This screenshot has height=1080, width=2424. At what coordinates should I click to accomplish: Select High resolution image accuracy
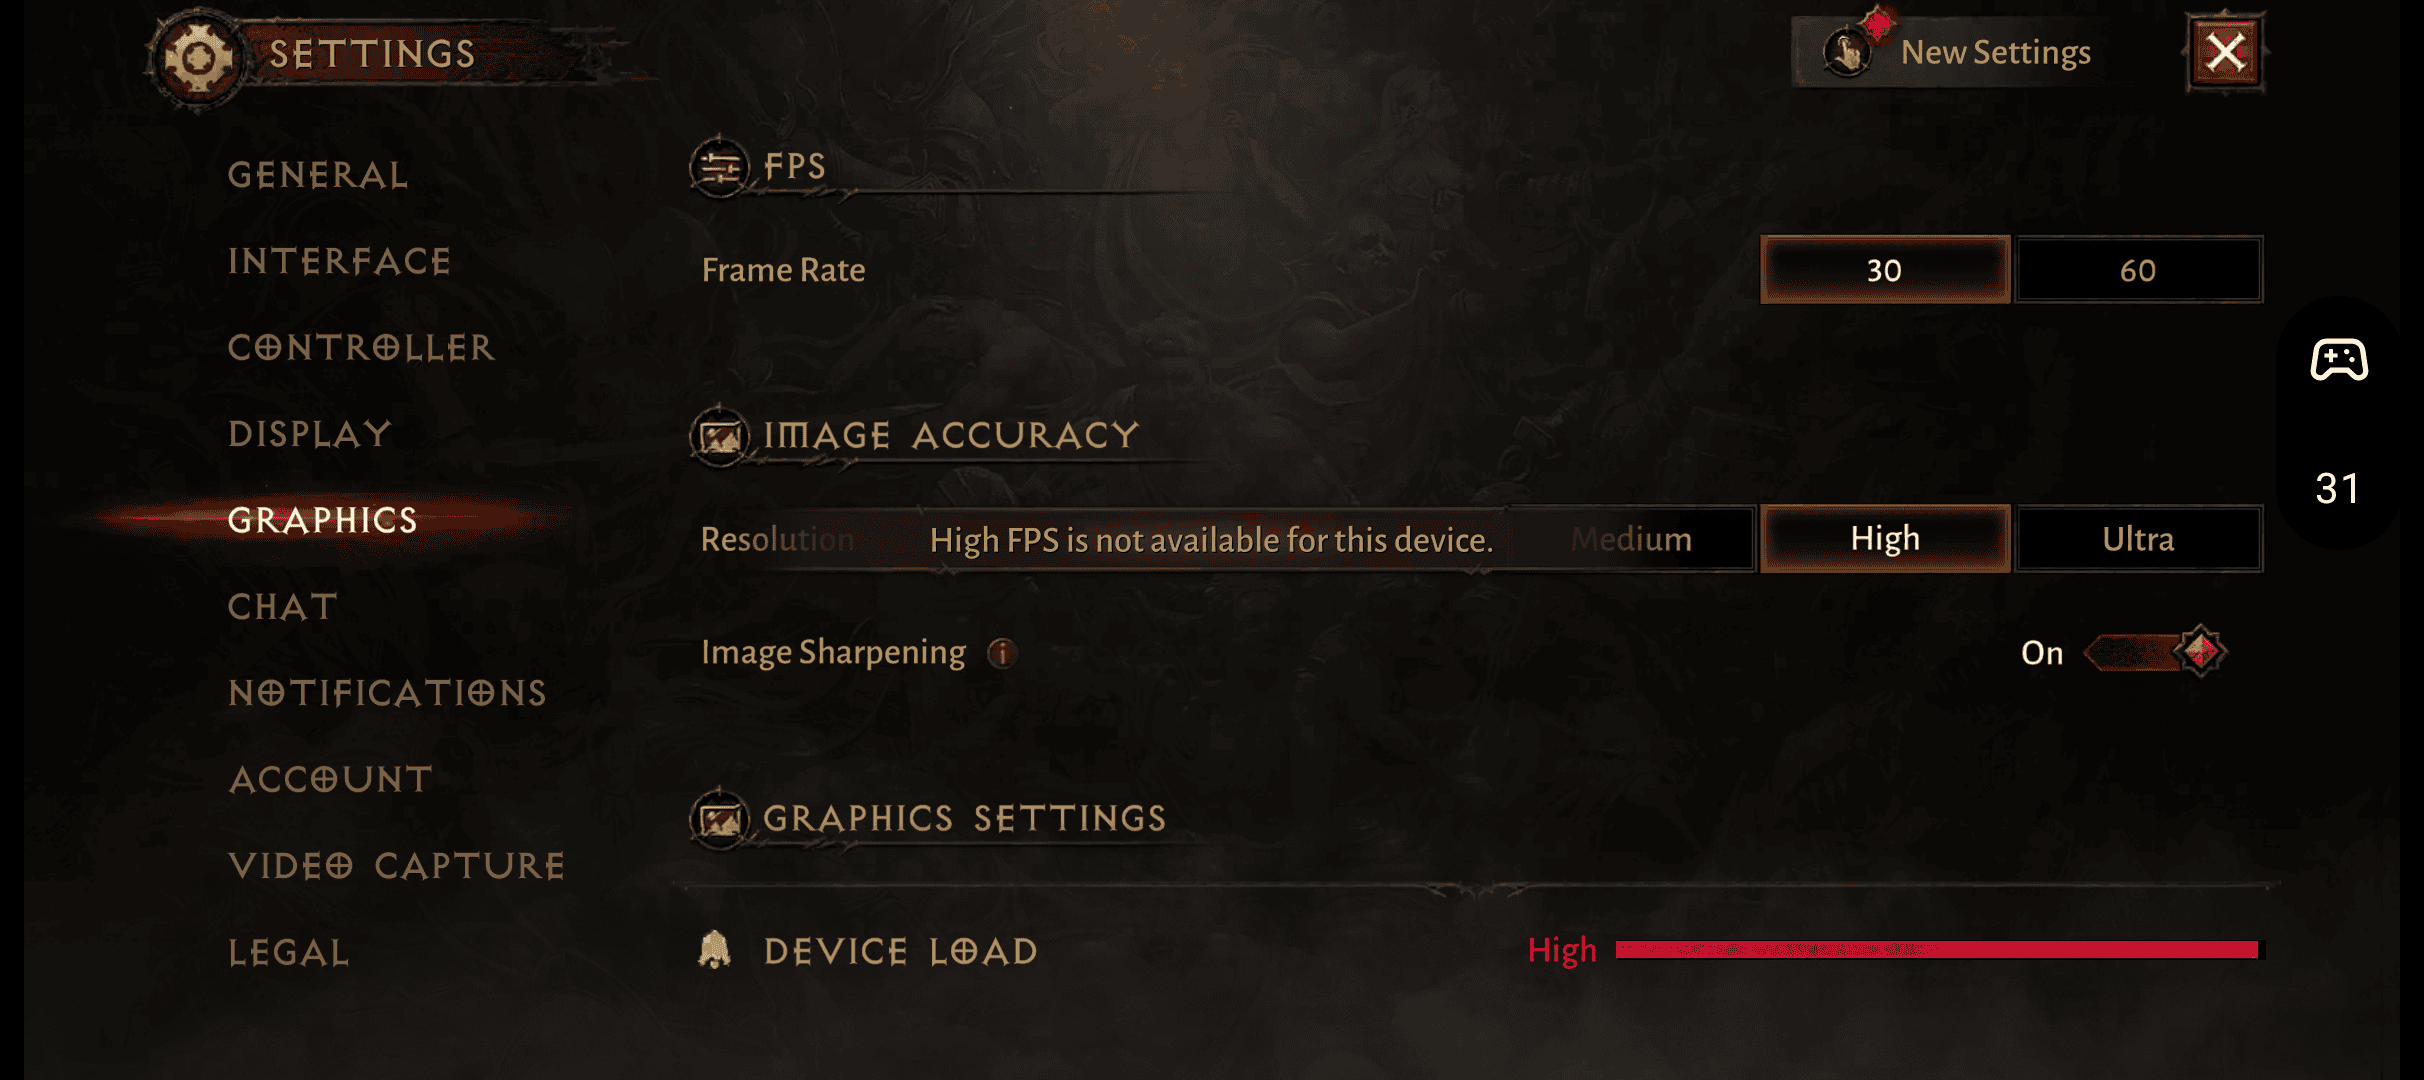(x=1883, y=539)
